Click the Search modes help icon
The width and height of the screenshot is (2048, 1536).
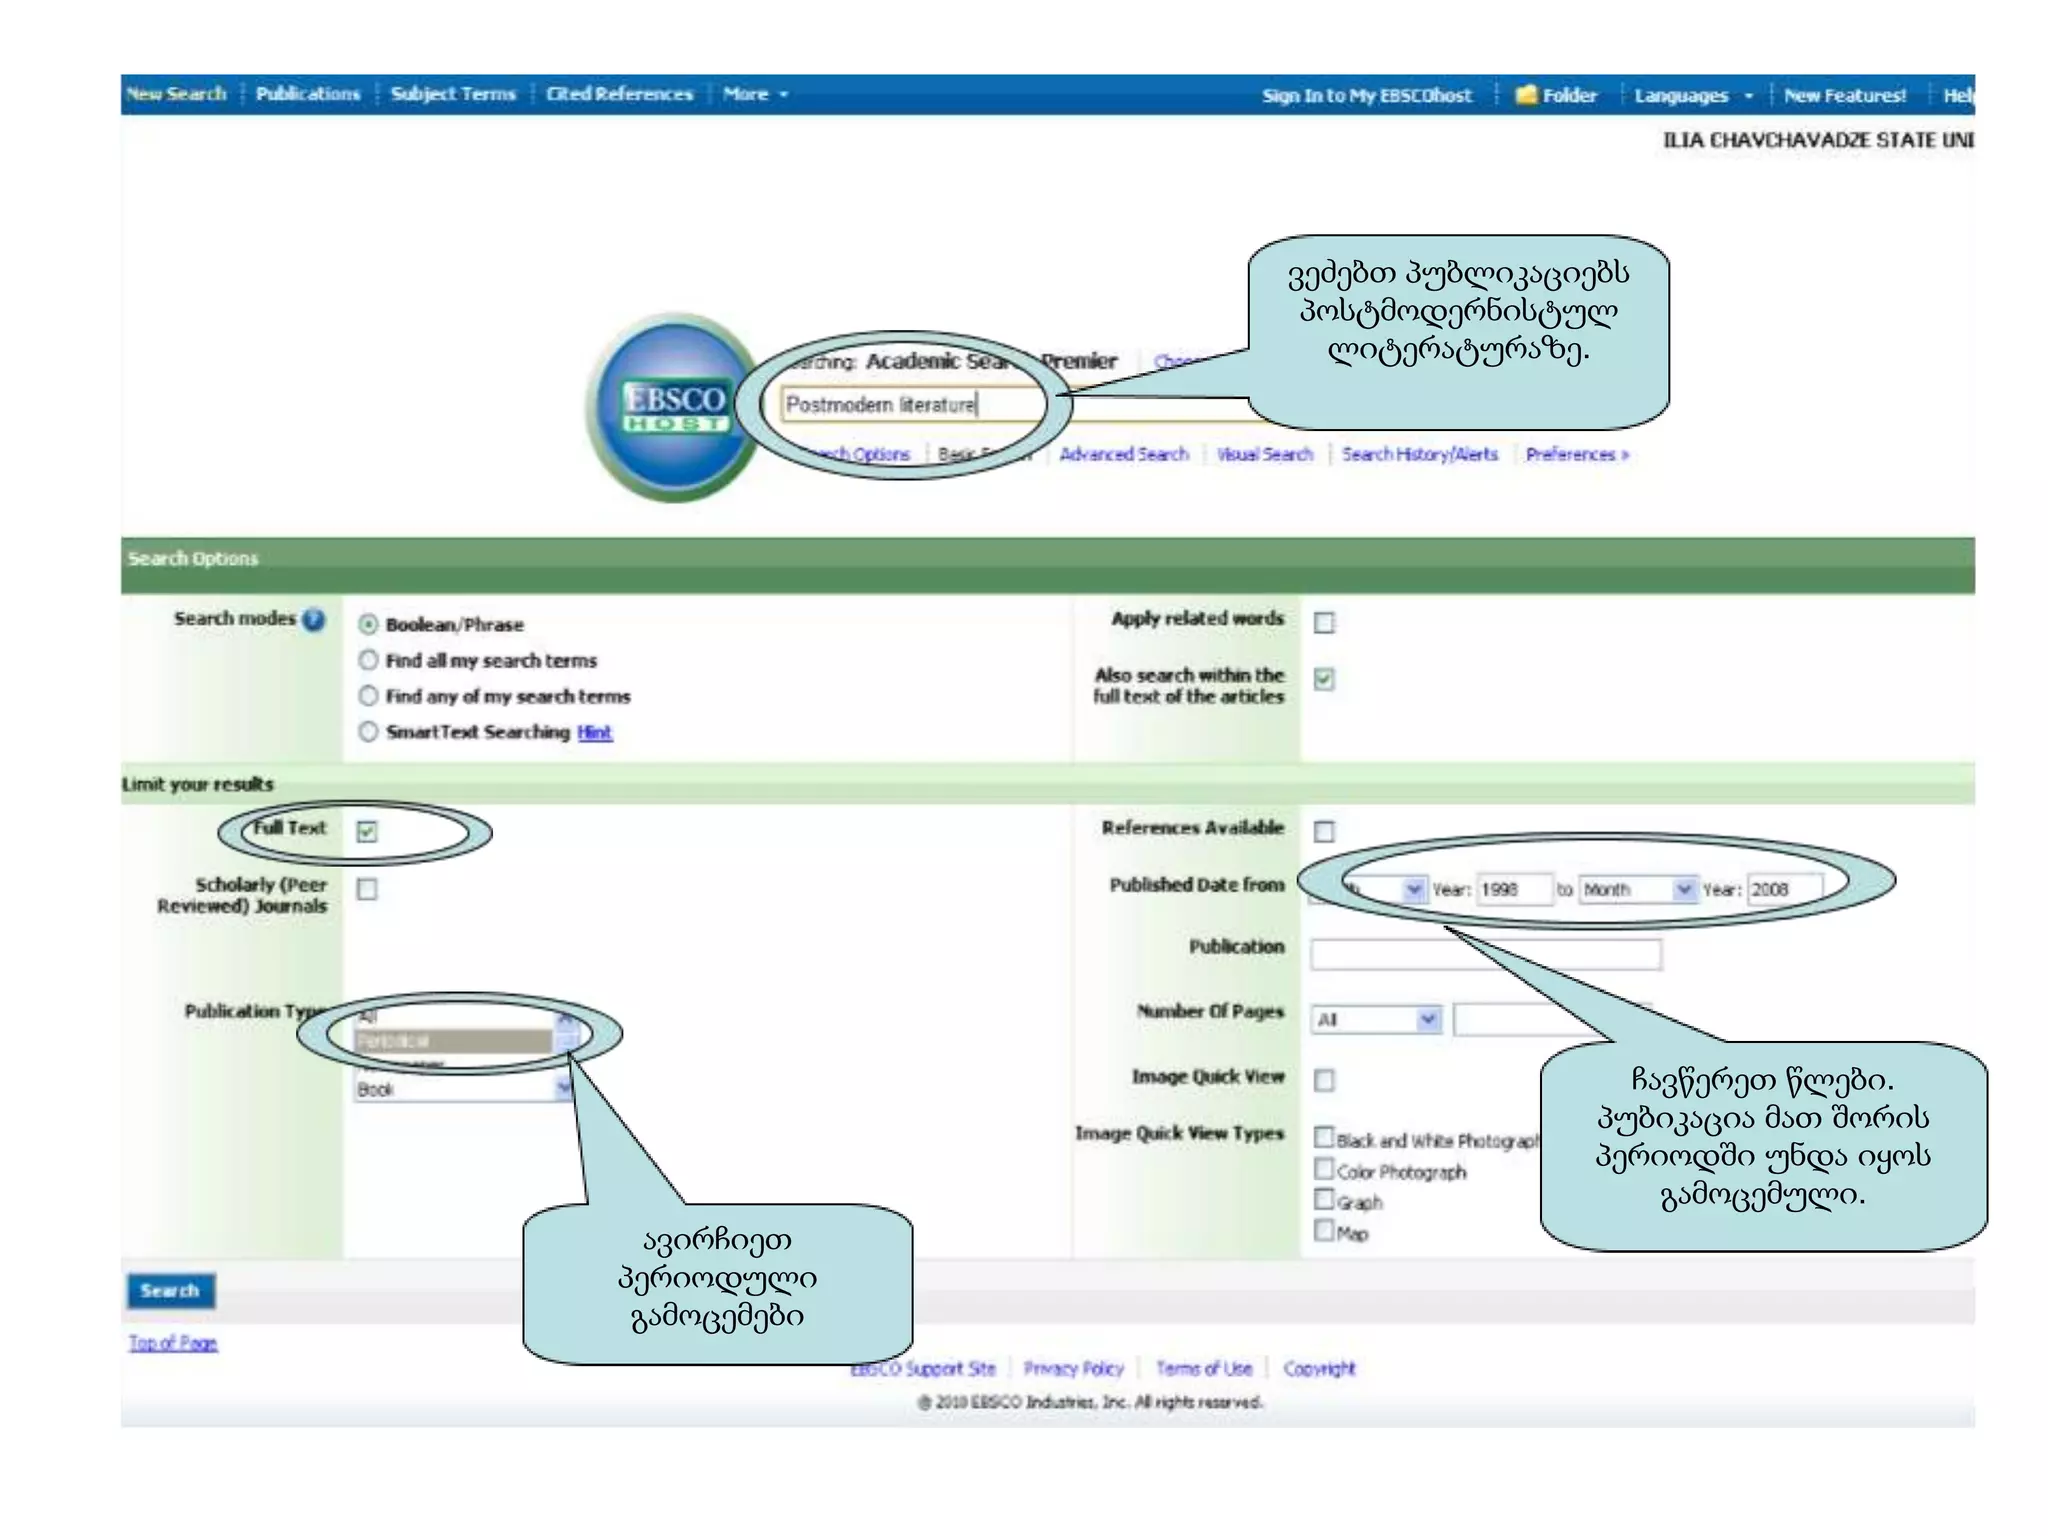[314, 620]
